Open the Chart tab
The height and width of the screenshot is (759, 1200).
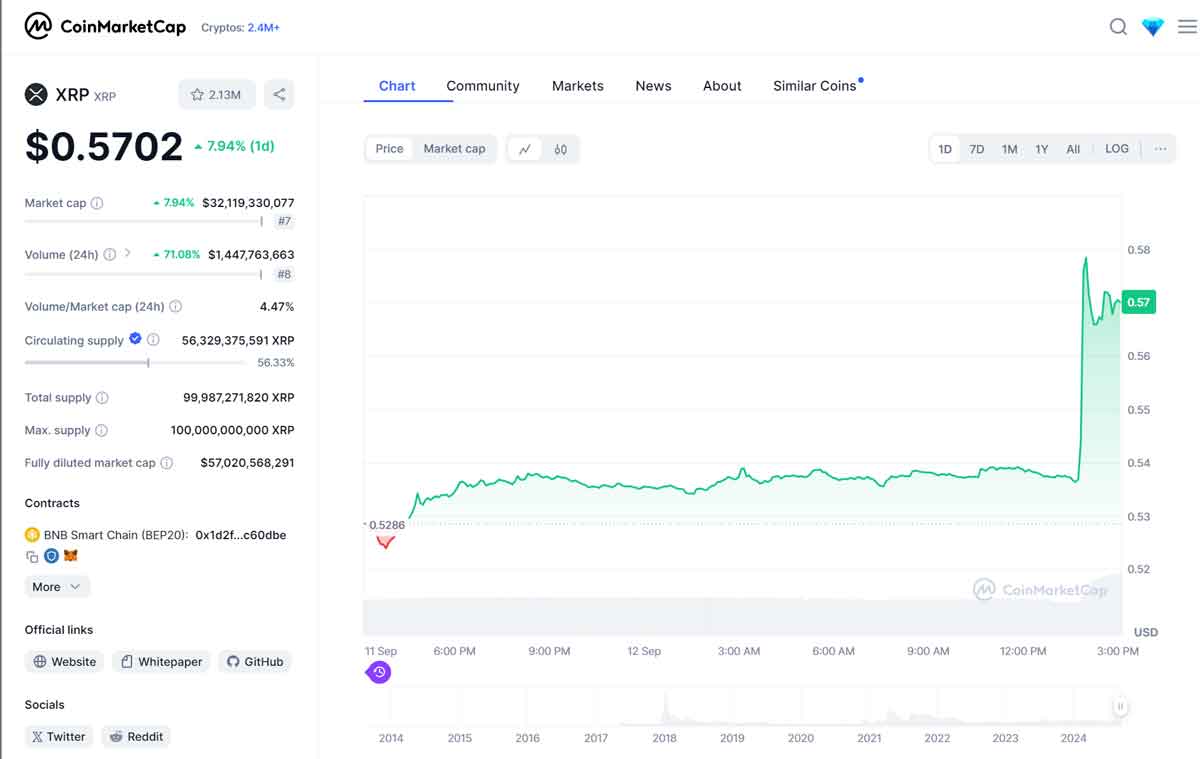point(397,86)
